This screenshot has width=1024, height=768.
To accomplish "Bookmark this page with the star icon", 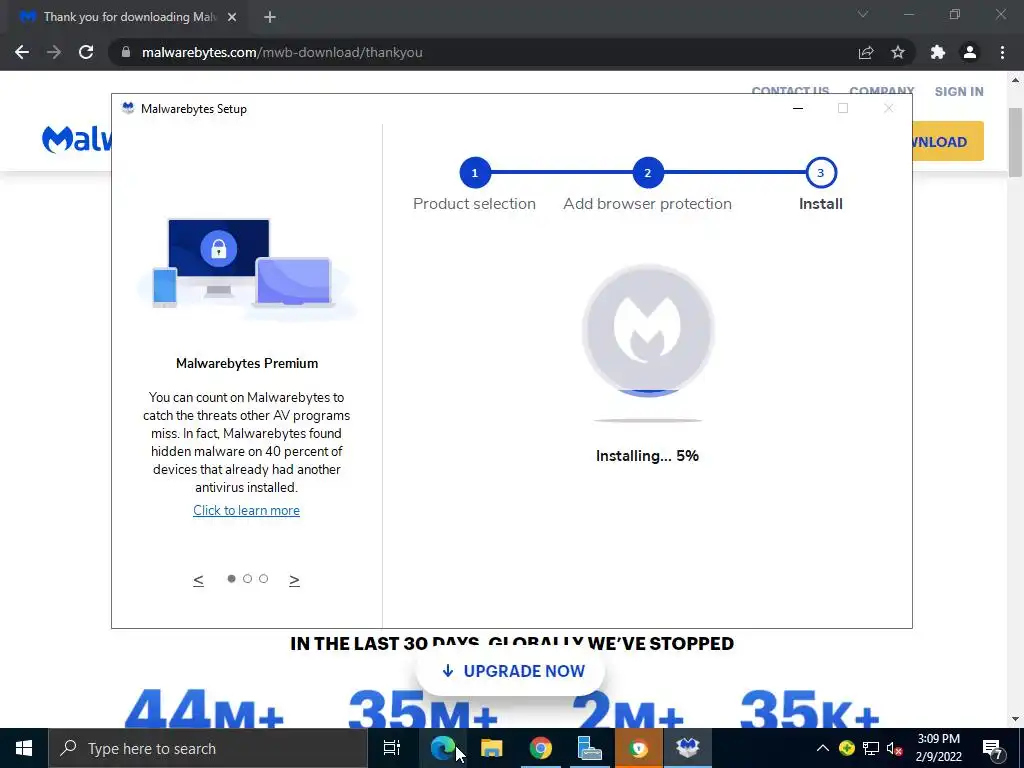I will click(898, 52).
